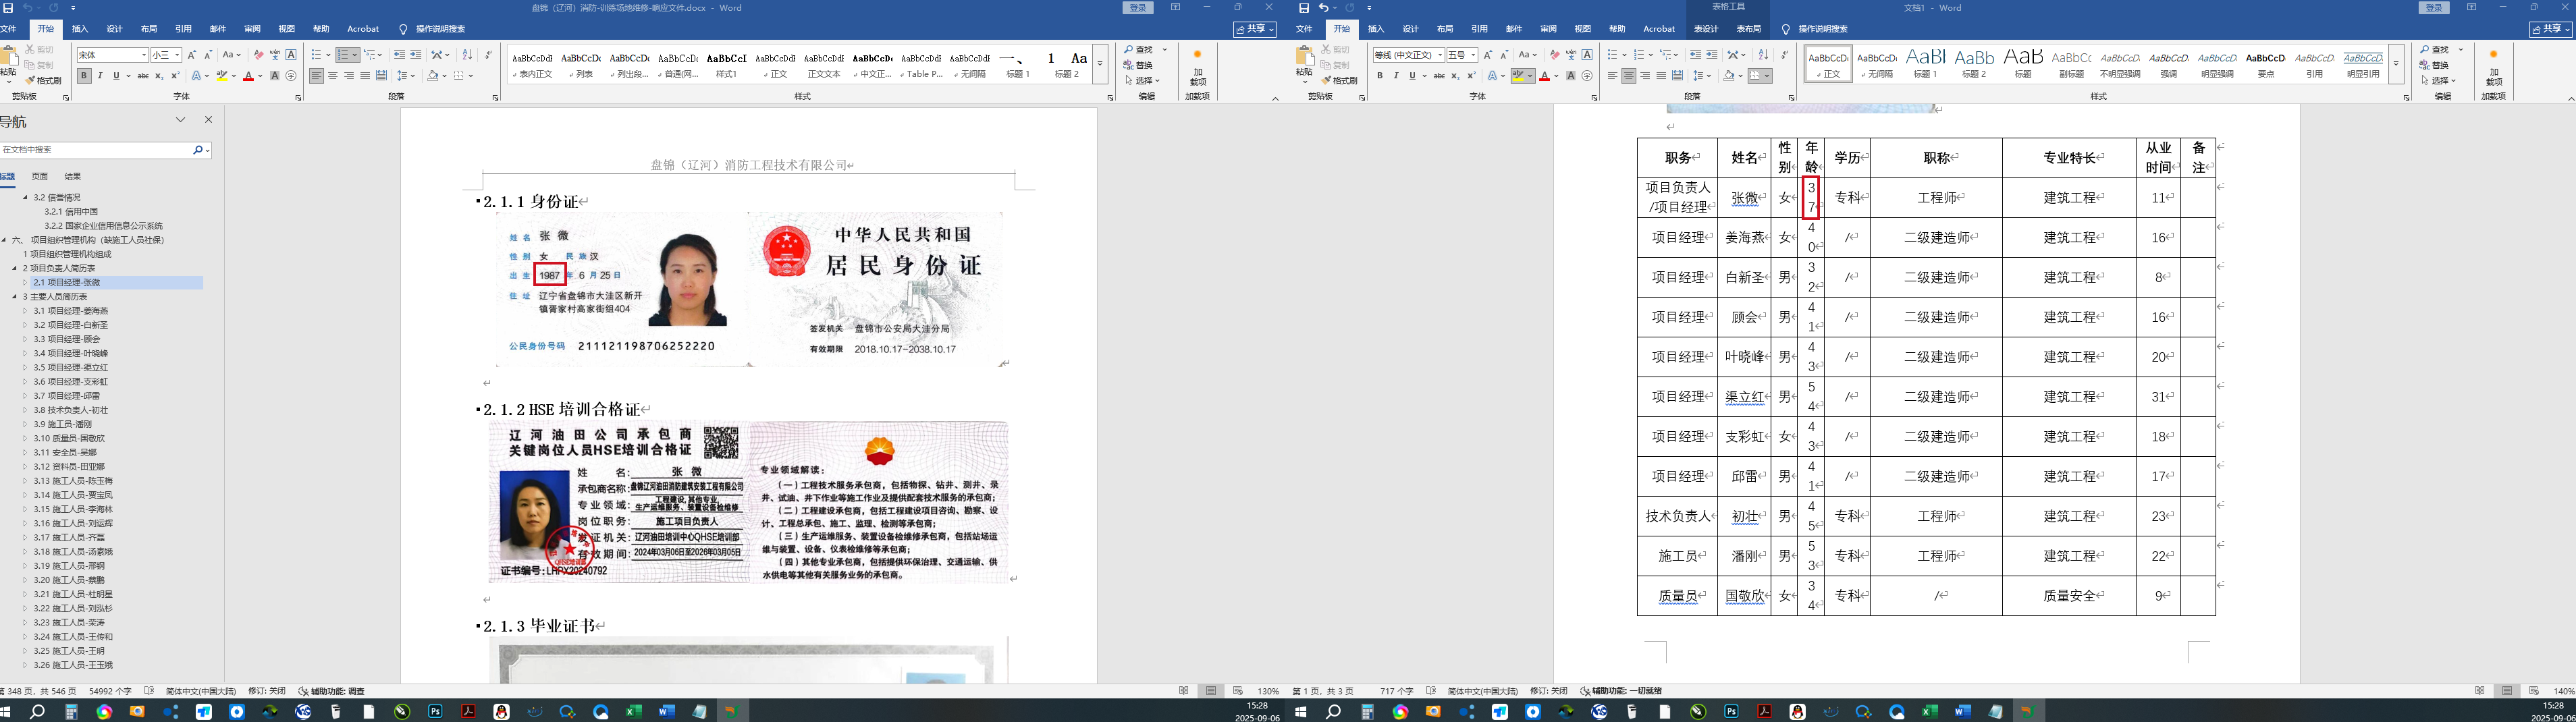Viewport: 2576px width, 722px height.
Task: Undo the last action in 文档1 window
Action: click(x=1323, y=8)
